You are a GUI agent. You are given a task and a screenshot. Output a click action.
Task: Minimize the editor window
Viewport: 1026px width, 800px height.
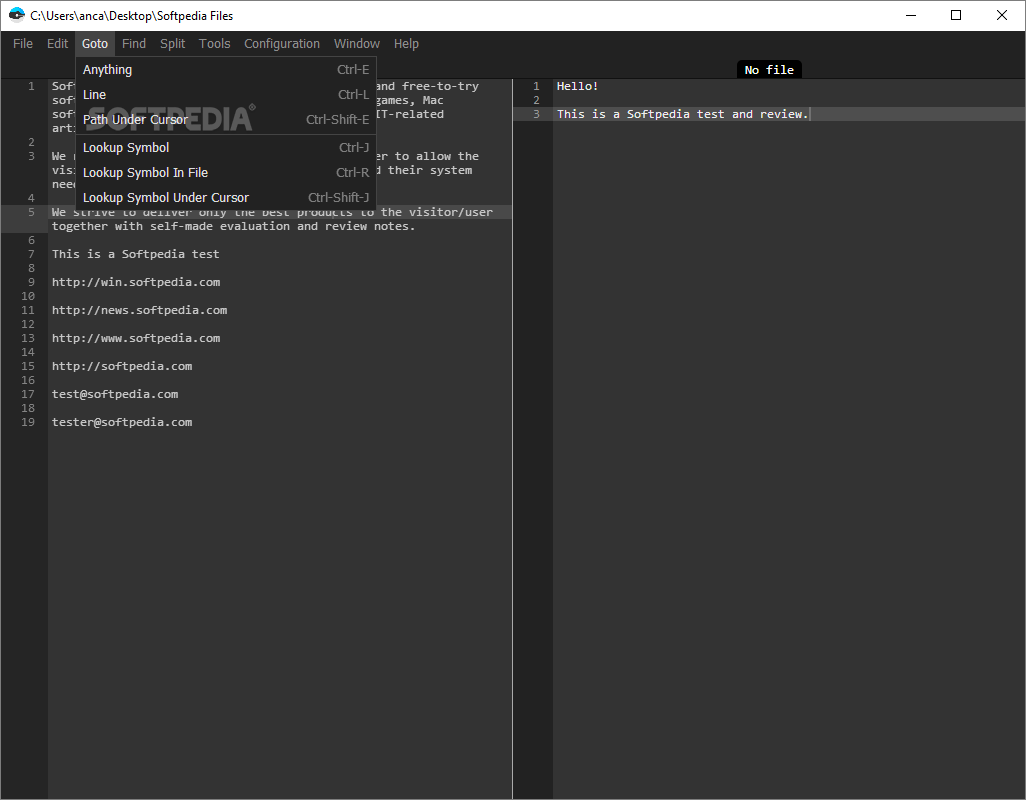click(911, 15)
